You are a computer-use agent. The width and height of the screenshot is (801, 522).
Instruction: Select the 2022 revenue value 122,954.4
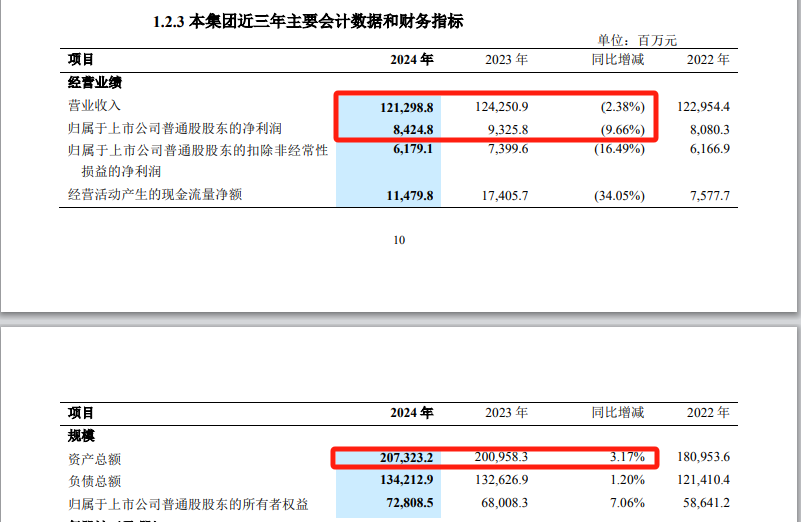tap(703, 107)
